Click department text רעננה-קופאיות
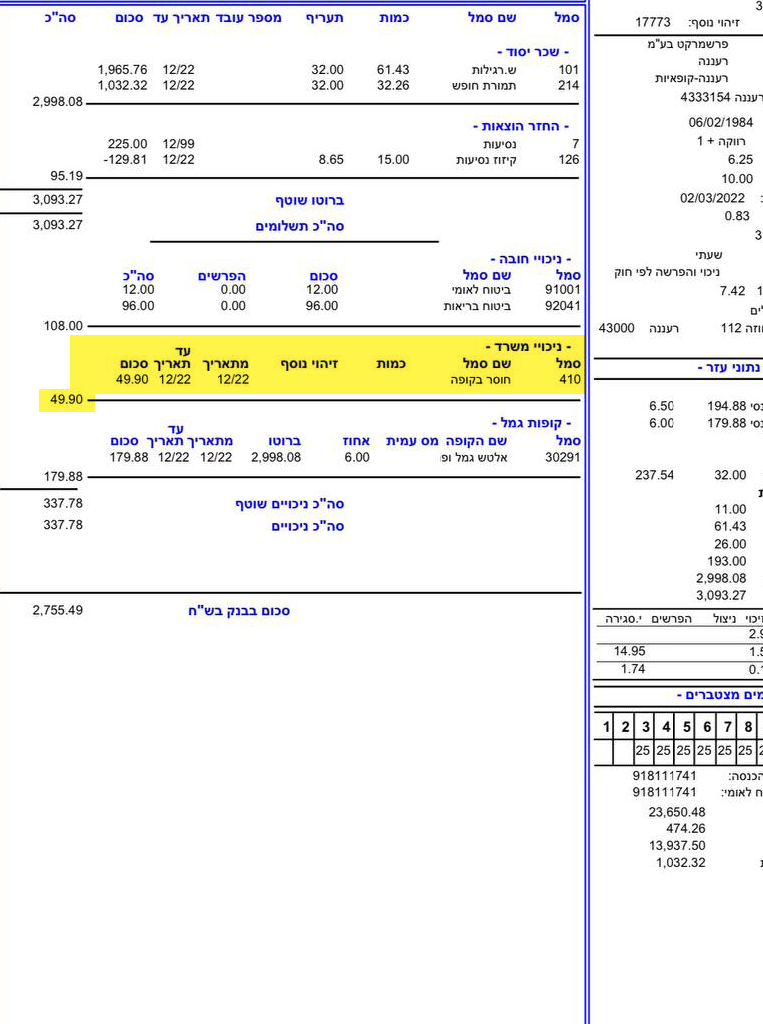This screenshot has height=1024, width=763. tap(692, 78)
